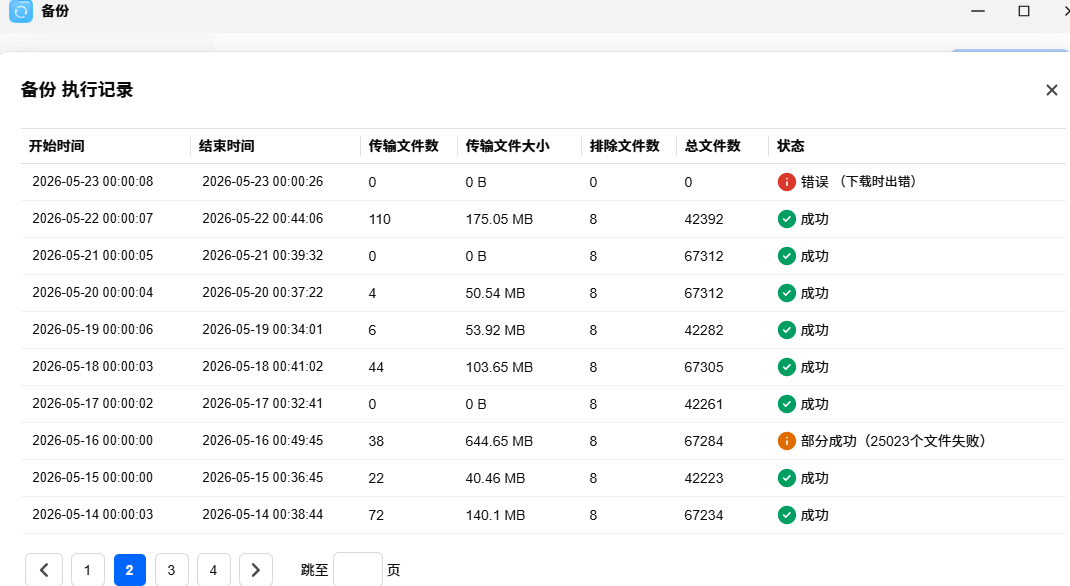This screenshot has width=1070, height=586.
Task: Select the error text 错误（下载时出错）
Action: pos(858,182)
